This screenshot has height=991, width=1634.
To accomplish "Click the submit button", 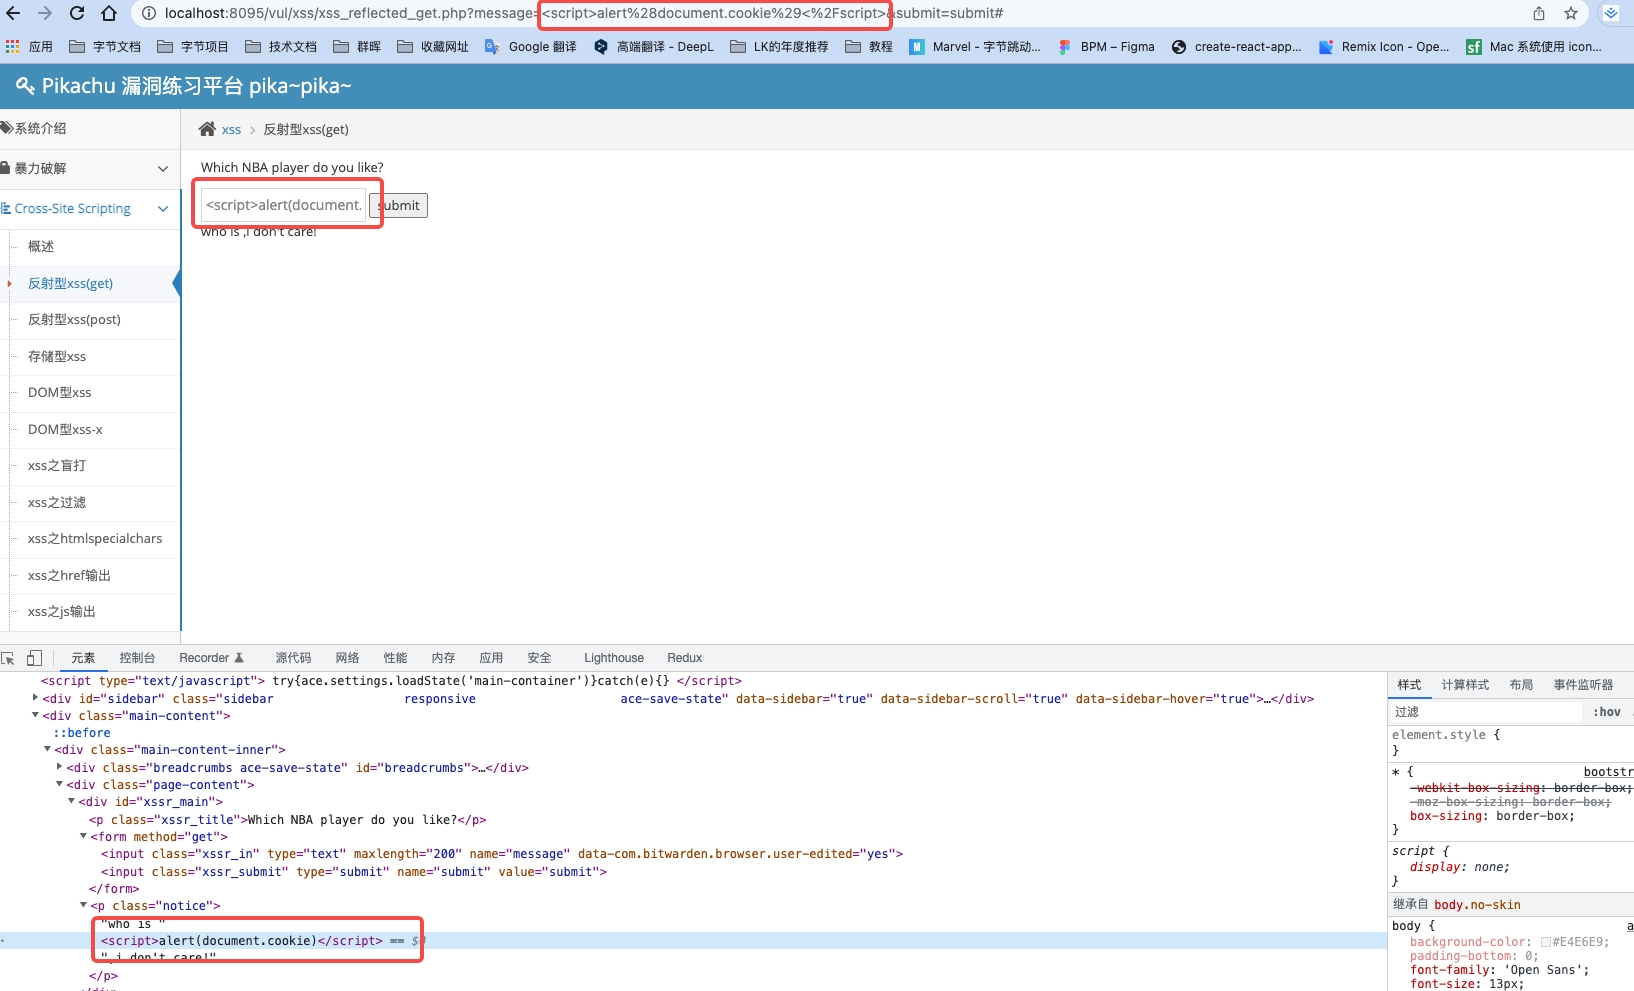I will [399, 205].
